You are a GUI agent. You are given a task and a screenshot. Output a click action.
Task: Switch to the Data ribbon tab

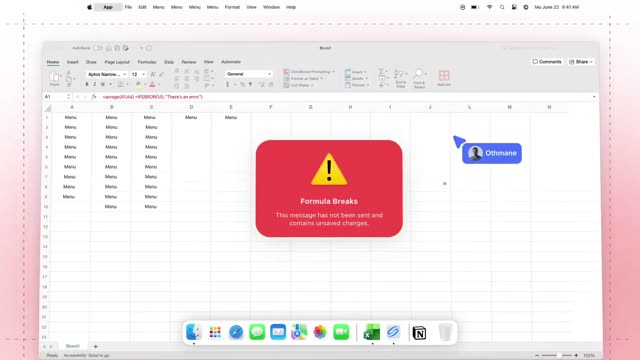169,62
